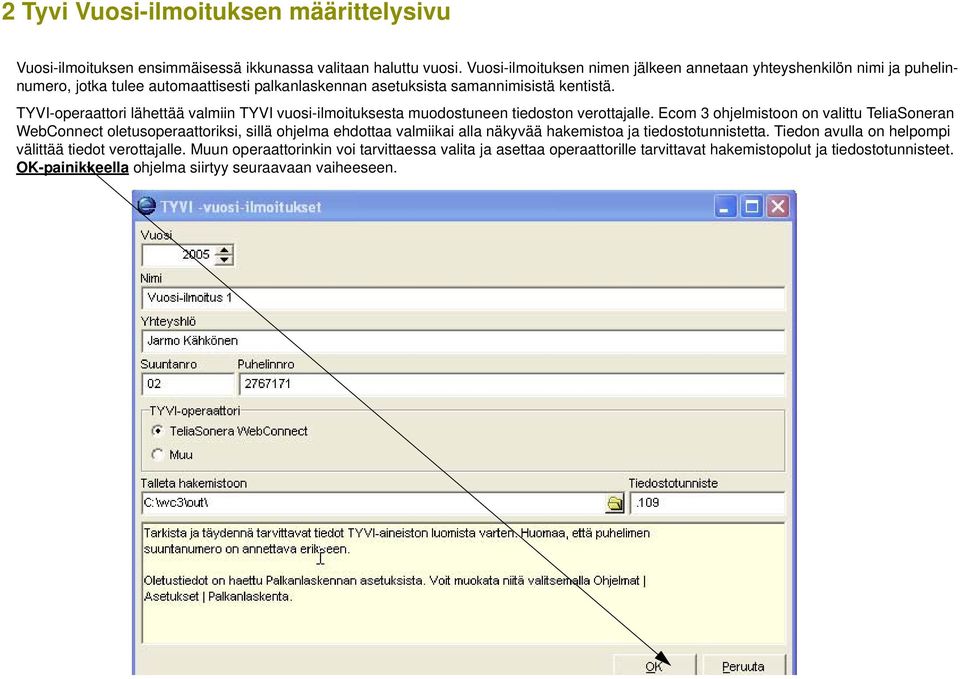The image size is (960, 679).
Task: Close the TYVI vuosi-ilmoitukset window
Action: [x=778, y=207]
